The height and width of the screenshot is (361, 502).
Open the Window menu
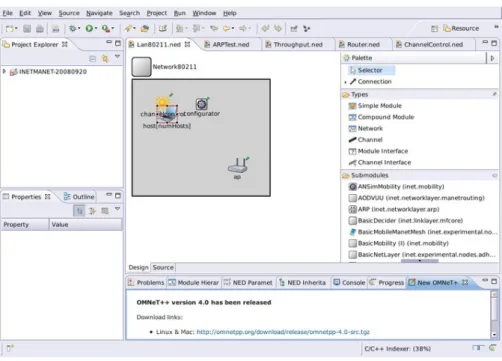(x=204, y=13)
